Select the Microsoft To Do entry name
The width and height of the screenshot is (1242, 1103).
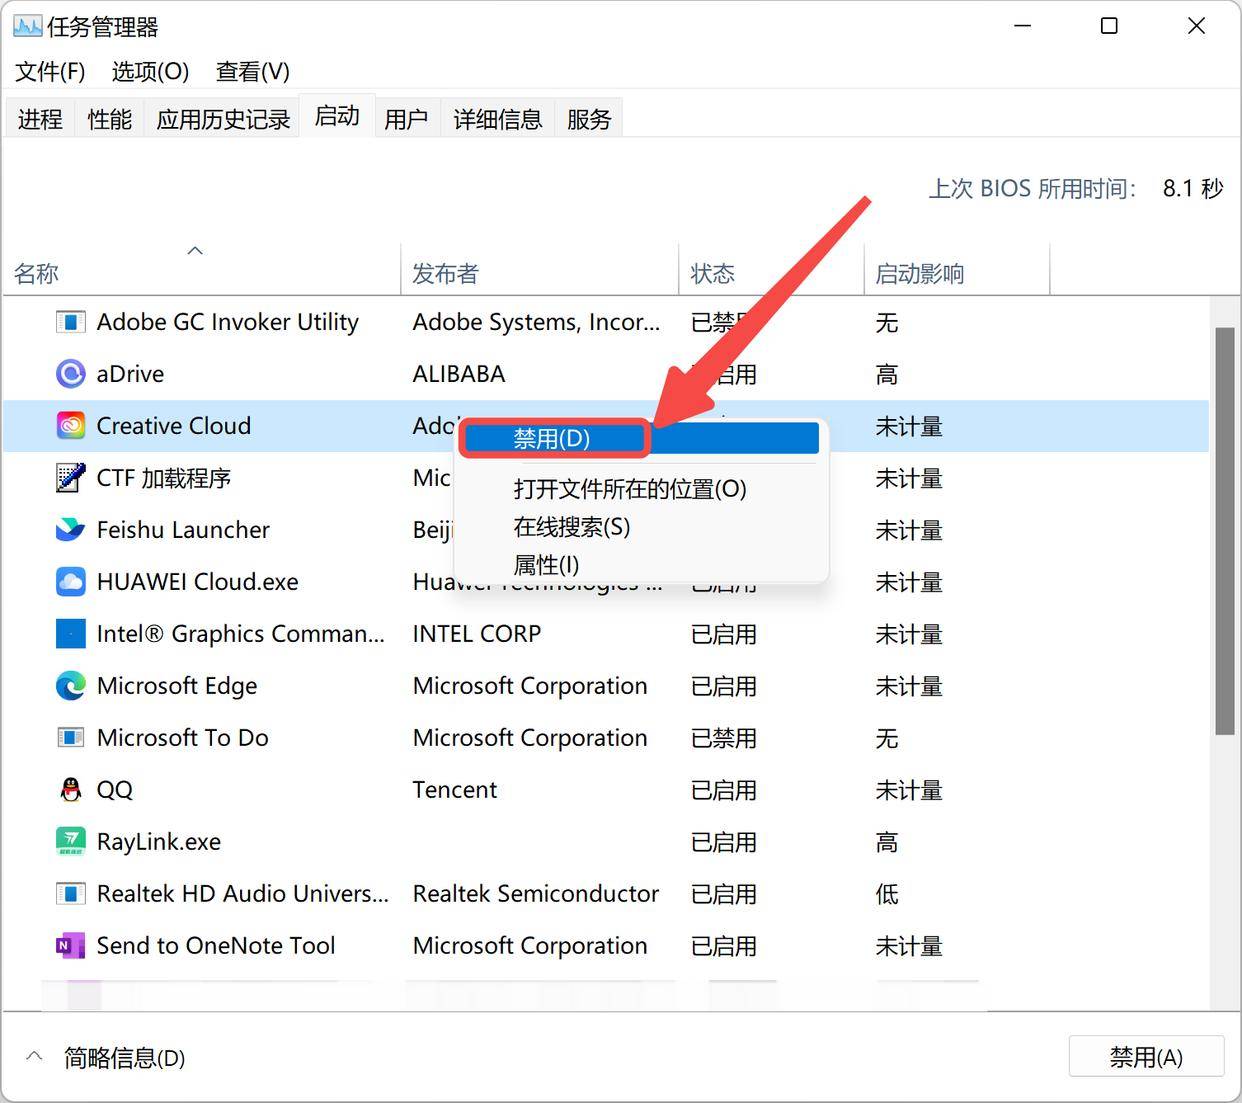[182, 738]
